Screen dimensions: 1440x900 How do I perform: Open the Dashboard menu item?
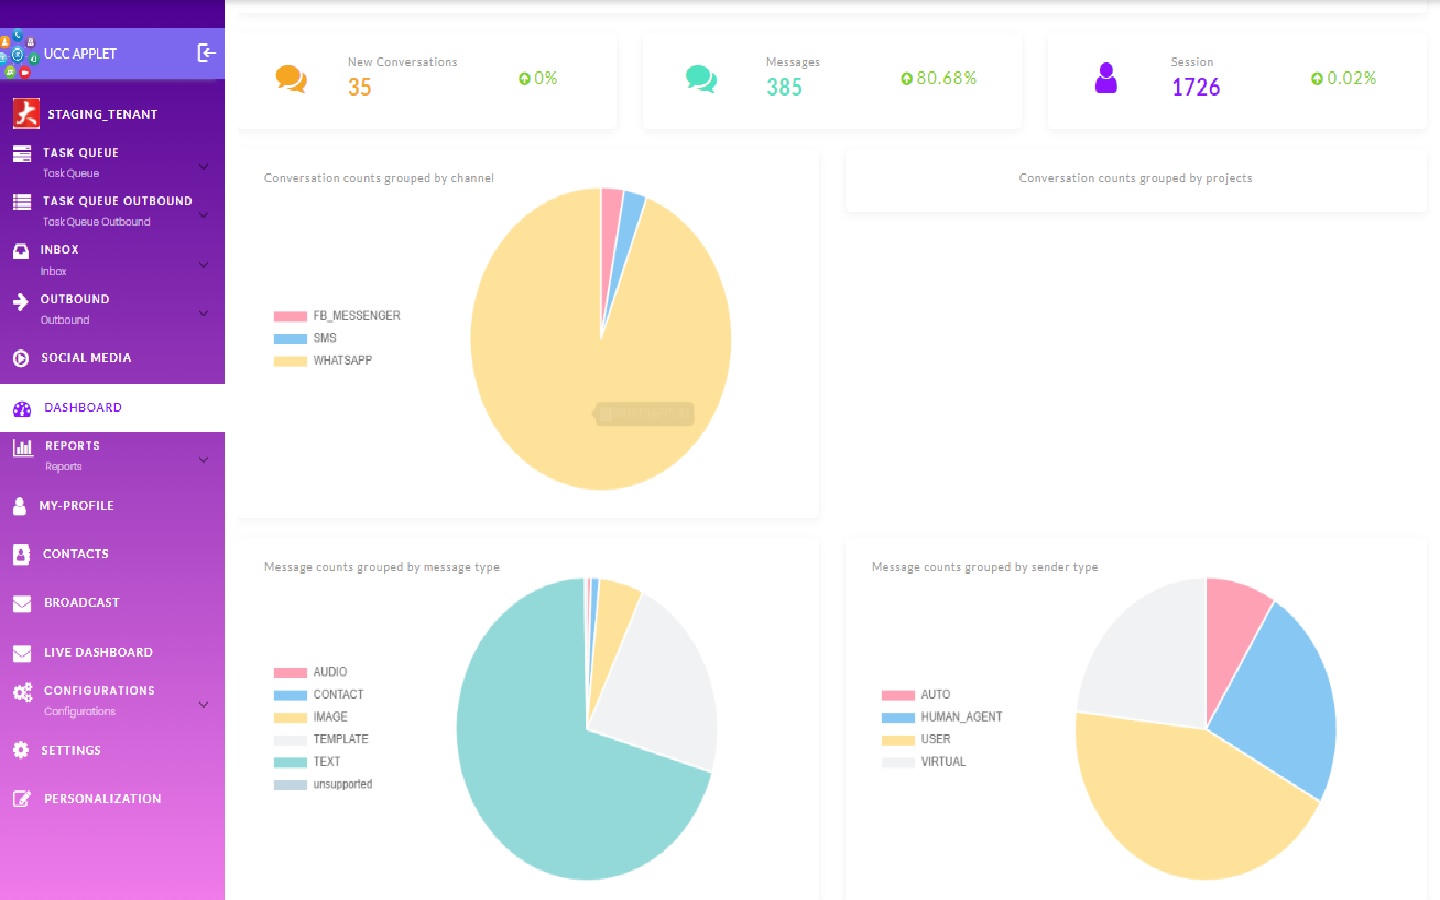pyautogui.click(x=83, y=408)
